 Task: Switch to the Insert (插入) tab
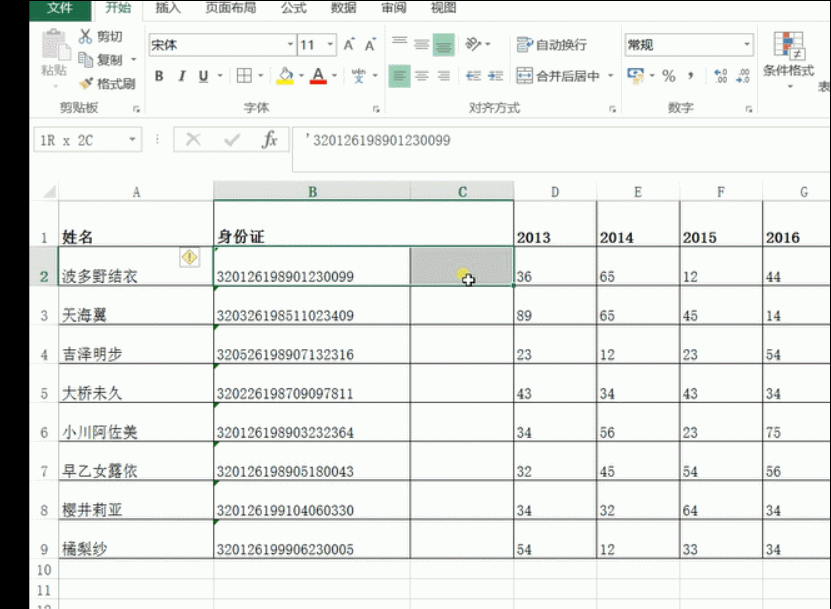(169, 8)
